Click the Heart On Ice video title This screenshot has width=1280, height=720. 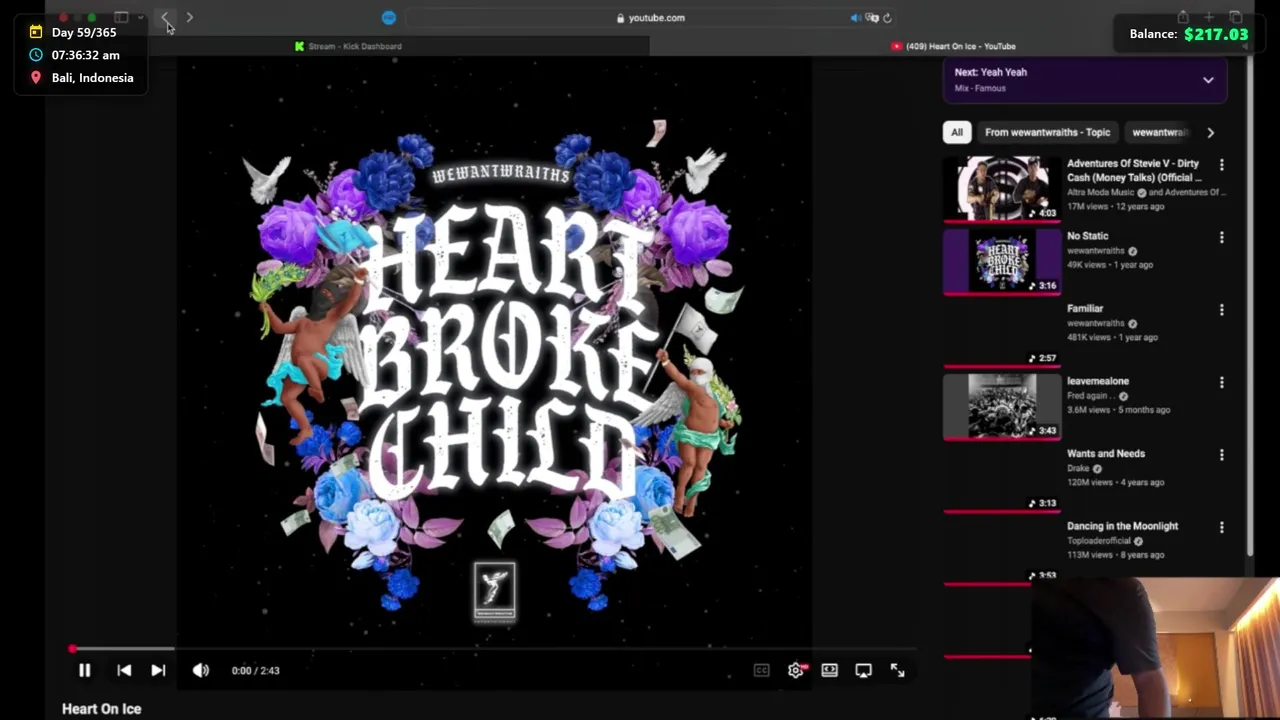coord(102,709)
